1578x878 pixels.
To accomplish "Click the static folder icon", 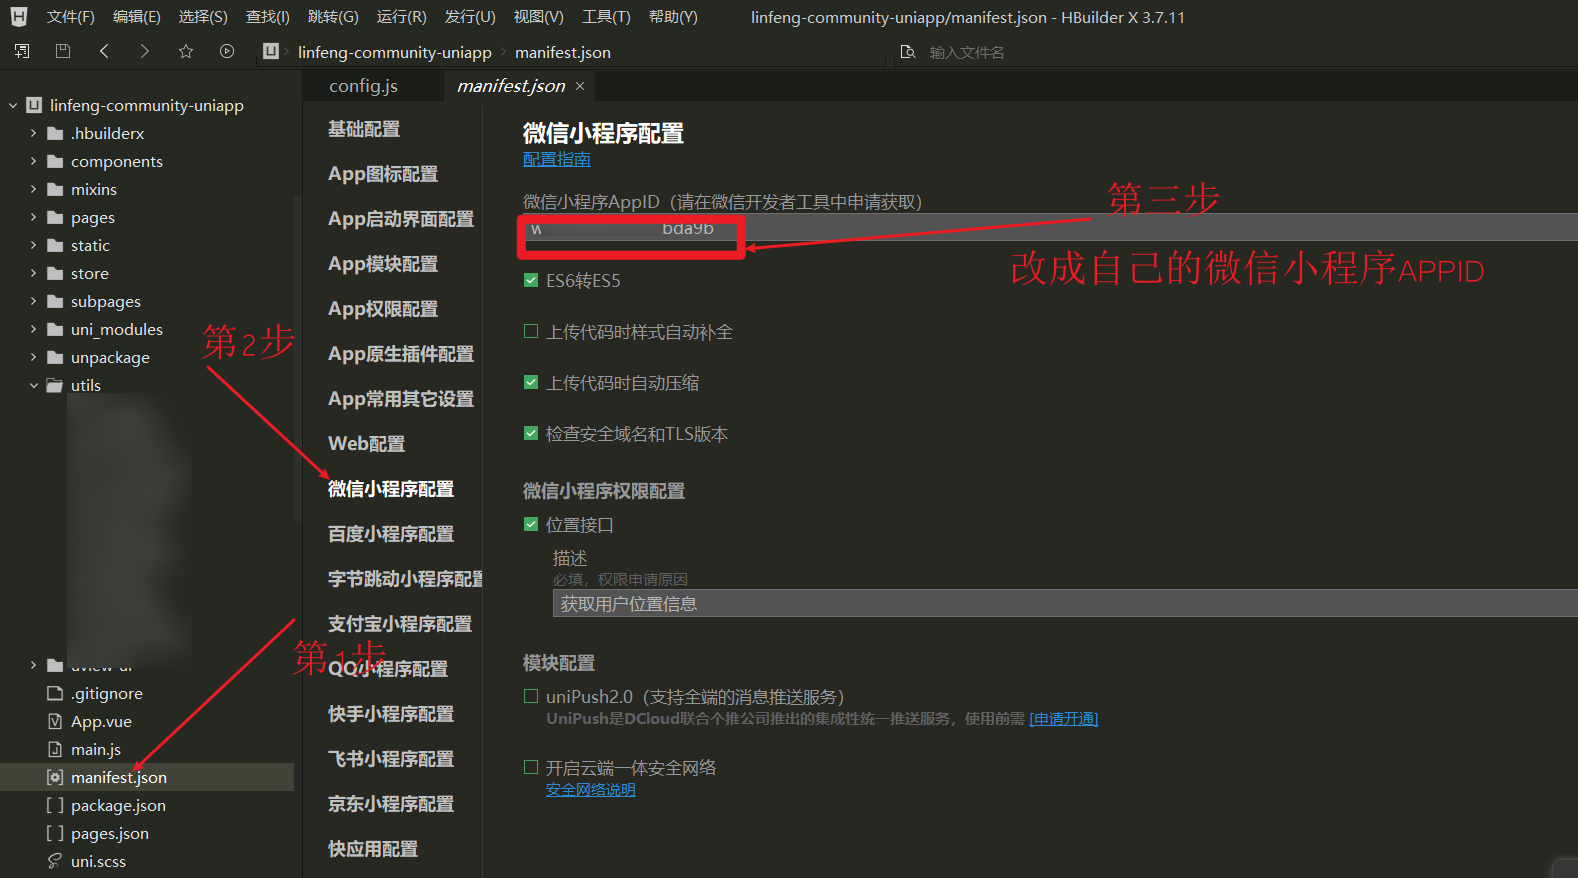I will (55, 245).
